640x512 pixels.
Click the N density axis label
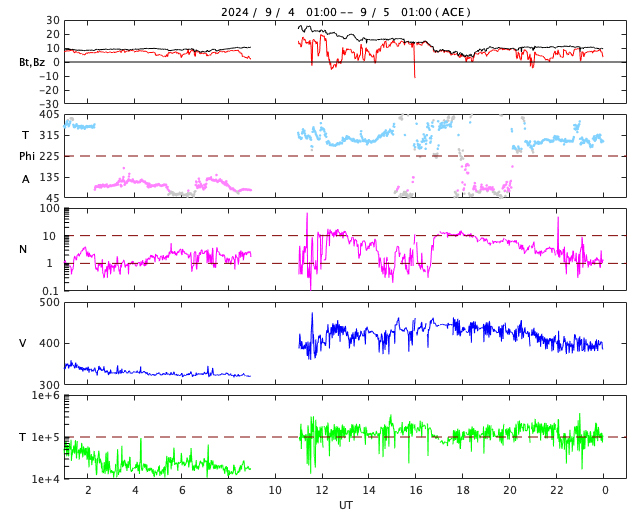tap(23, 249)
